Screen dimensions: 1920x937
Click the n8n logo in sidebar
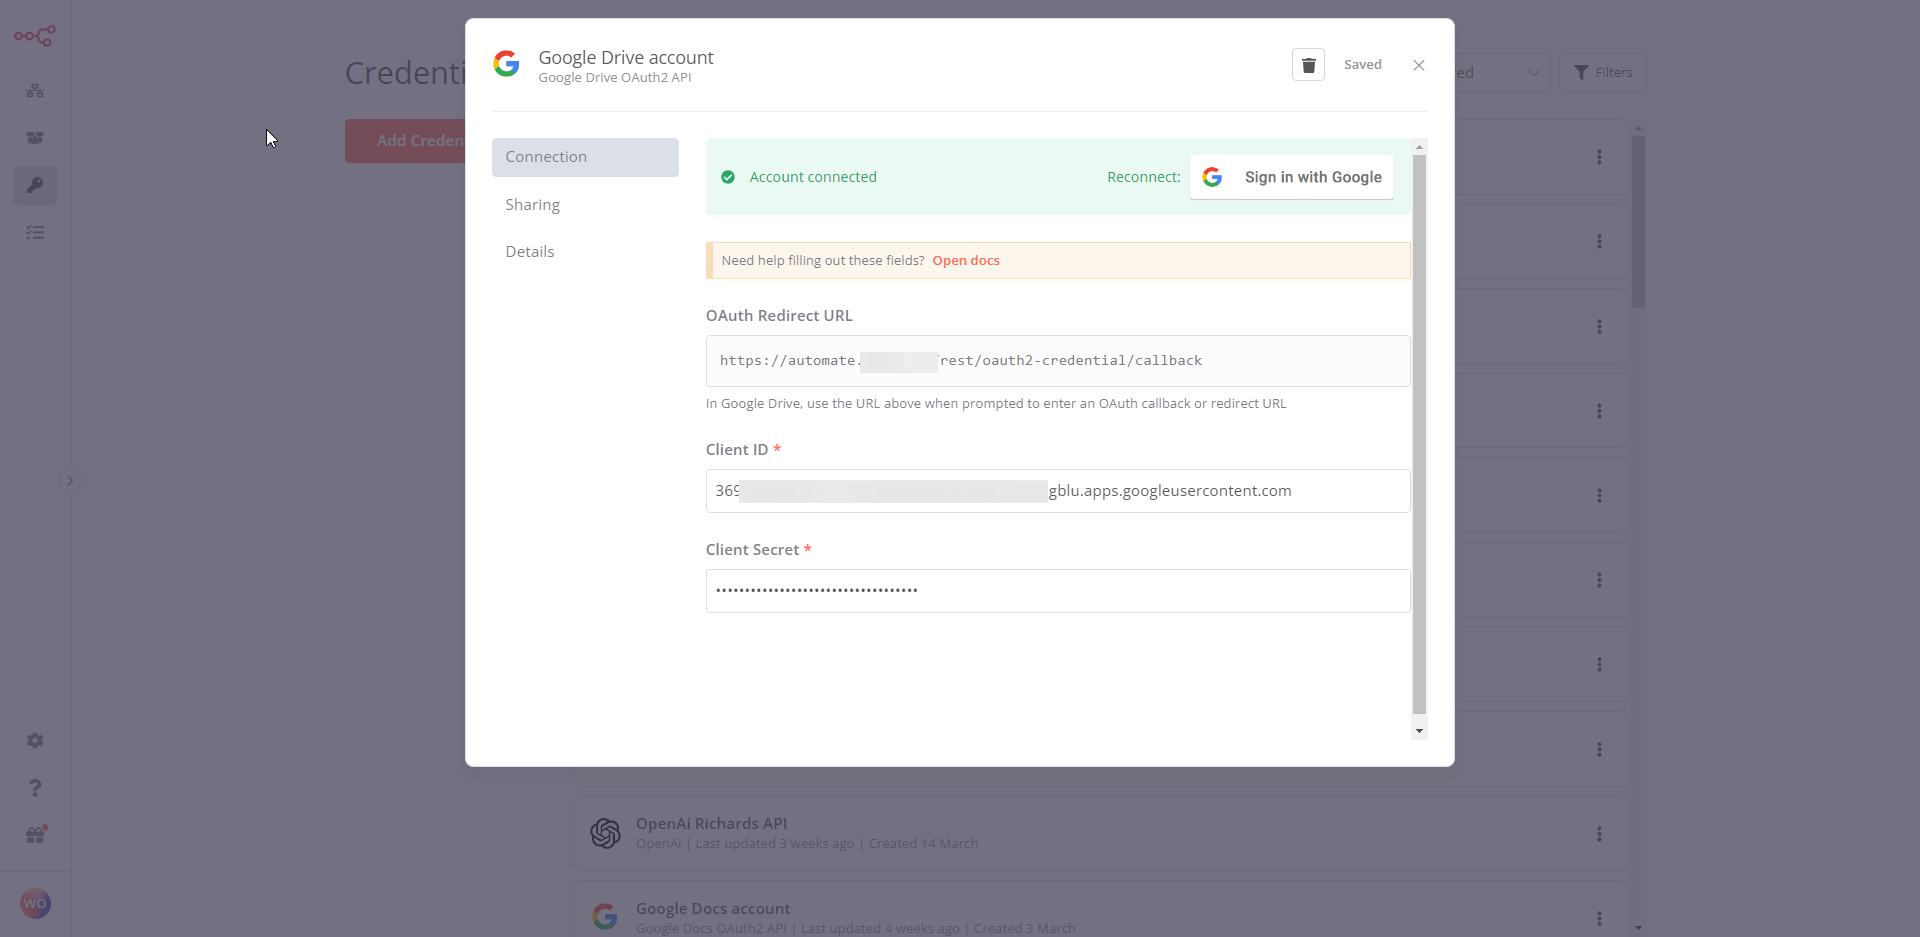[35, 36]
